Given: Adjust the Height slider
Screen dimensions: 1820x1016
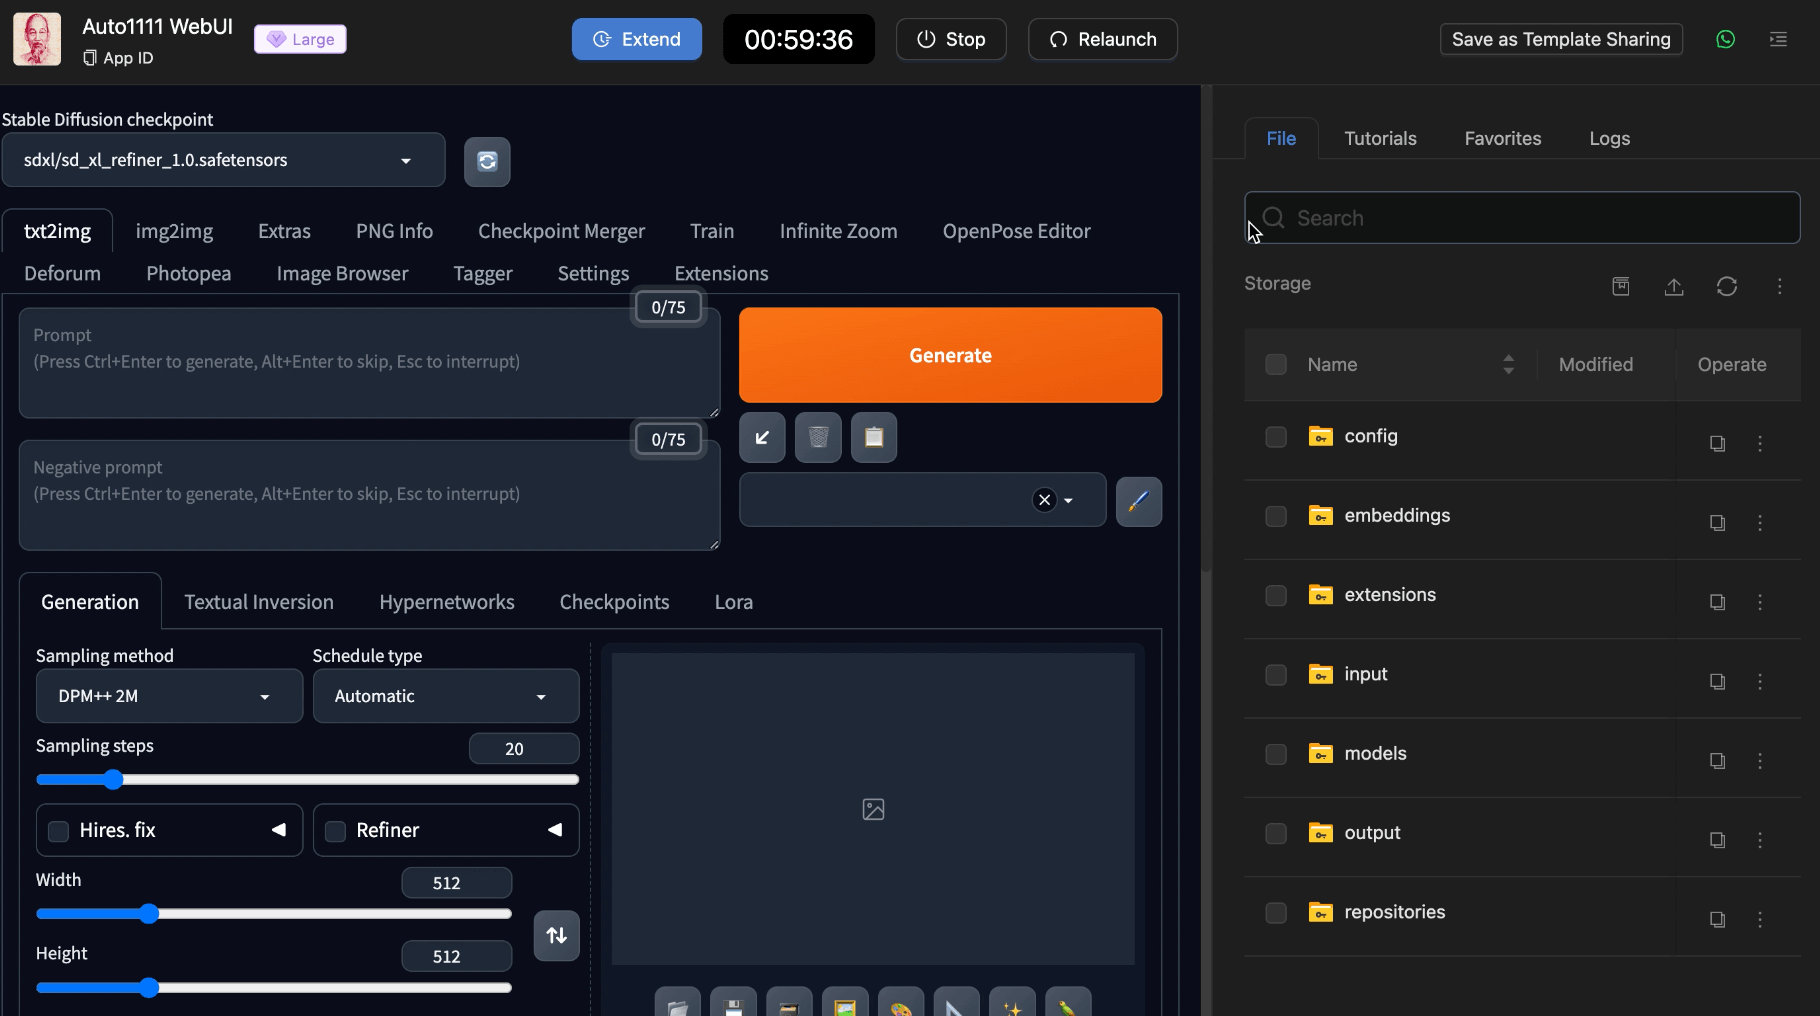Looking at the screenshot, I should pos(274,988).
